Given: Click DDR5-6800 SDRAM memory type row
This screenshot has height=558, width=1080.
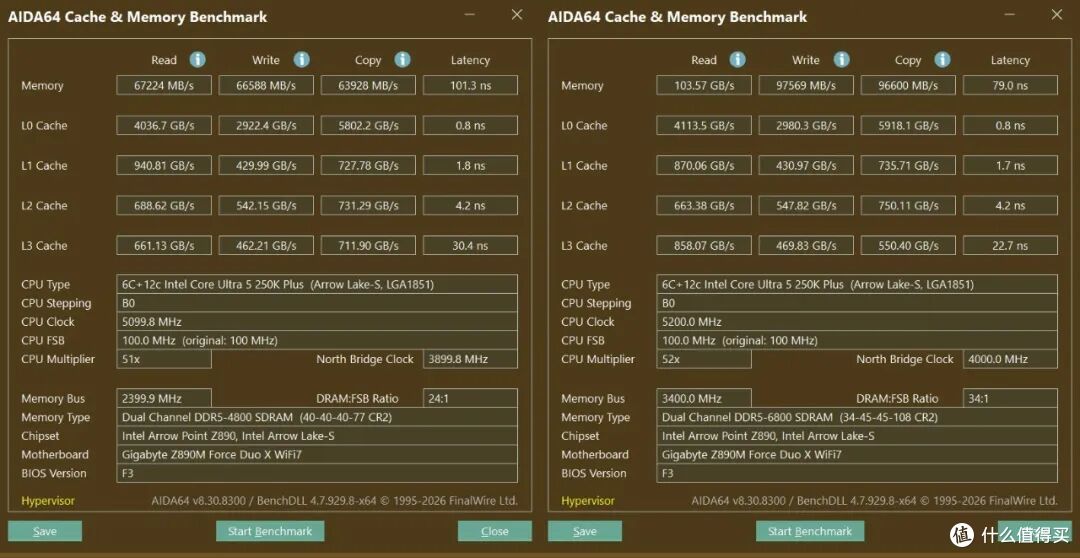Looking at the screenshot, I should [857, 417].
